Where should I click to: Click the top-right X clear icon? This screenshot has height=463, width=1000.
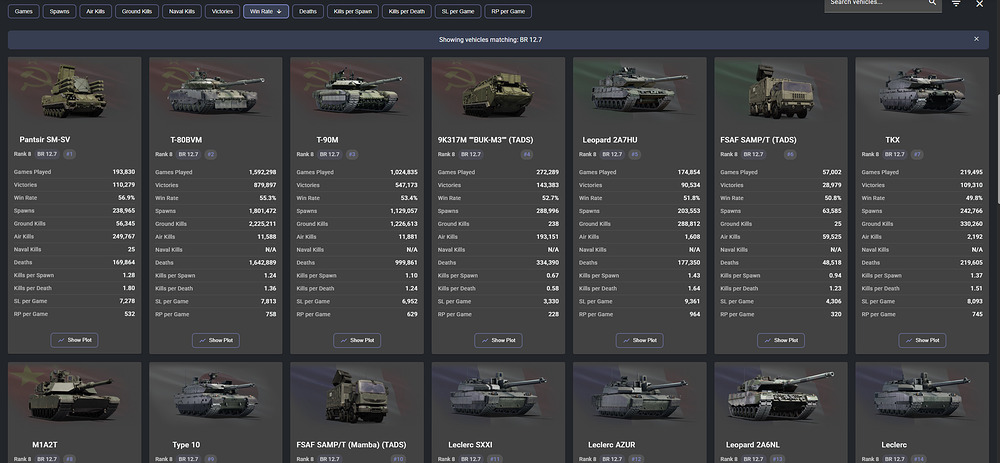tap(980, 4)
